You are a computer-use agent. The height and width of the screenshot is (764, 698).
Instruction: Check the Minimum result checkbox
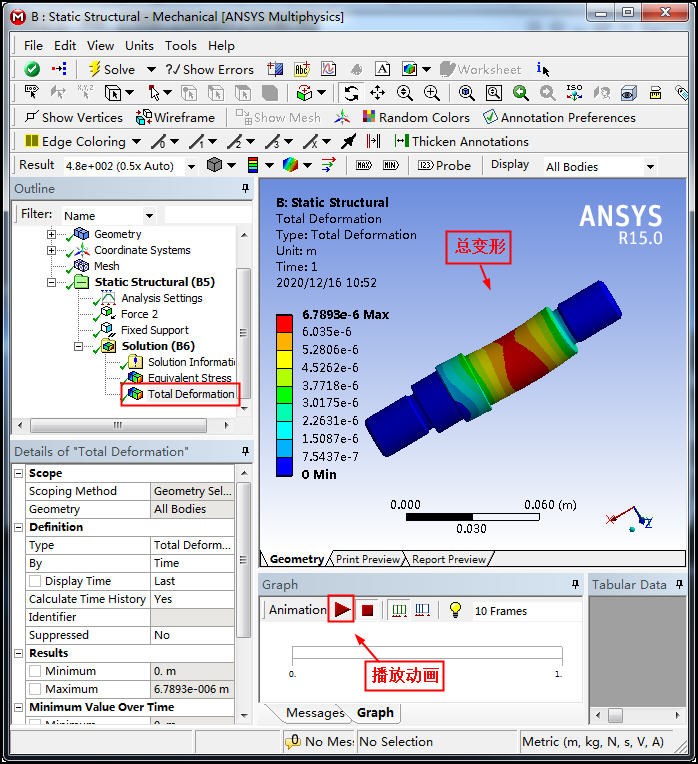[35, 671]
